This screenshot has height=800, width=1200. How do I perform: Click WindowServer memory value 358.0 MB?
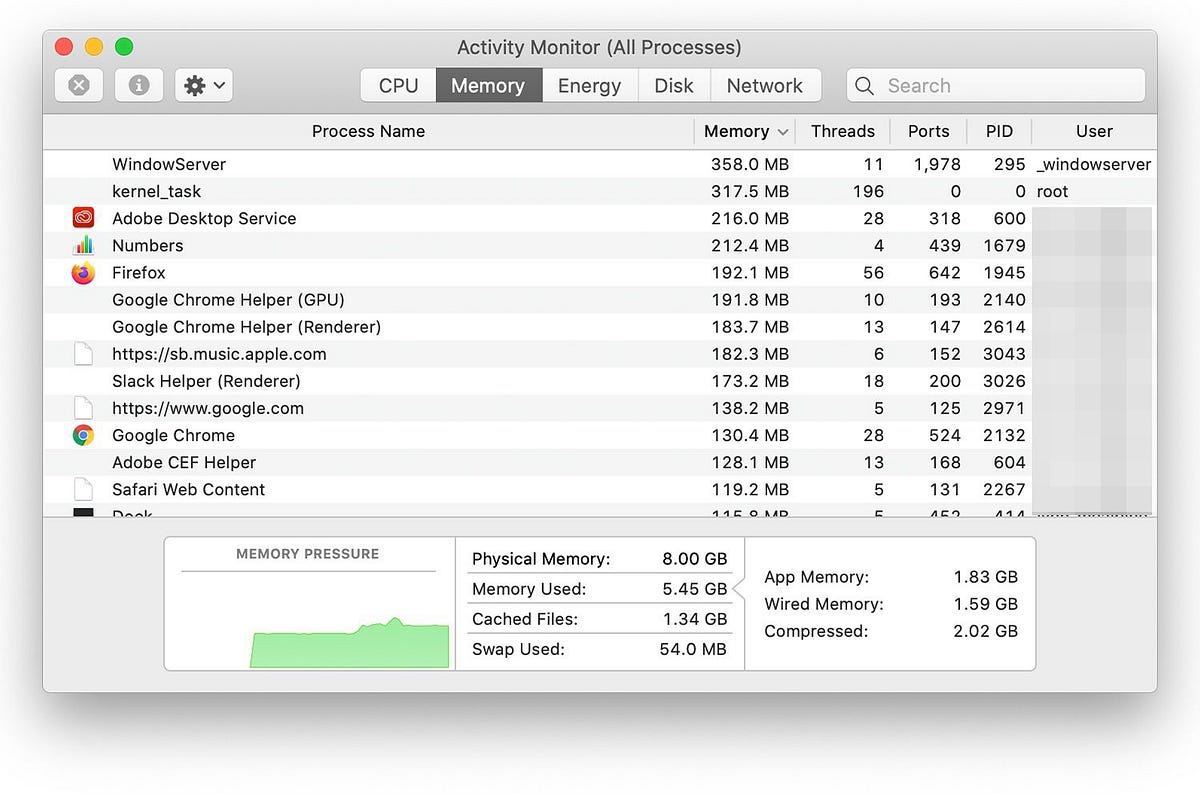[750, 164]
